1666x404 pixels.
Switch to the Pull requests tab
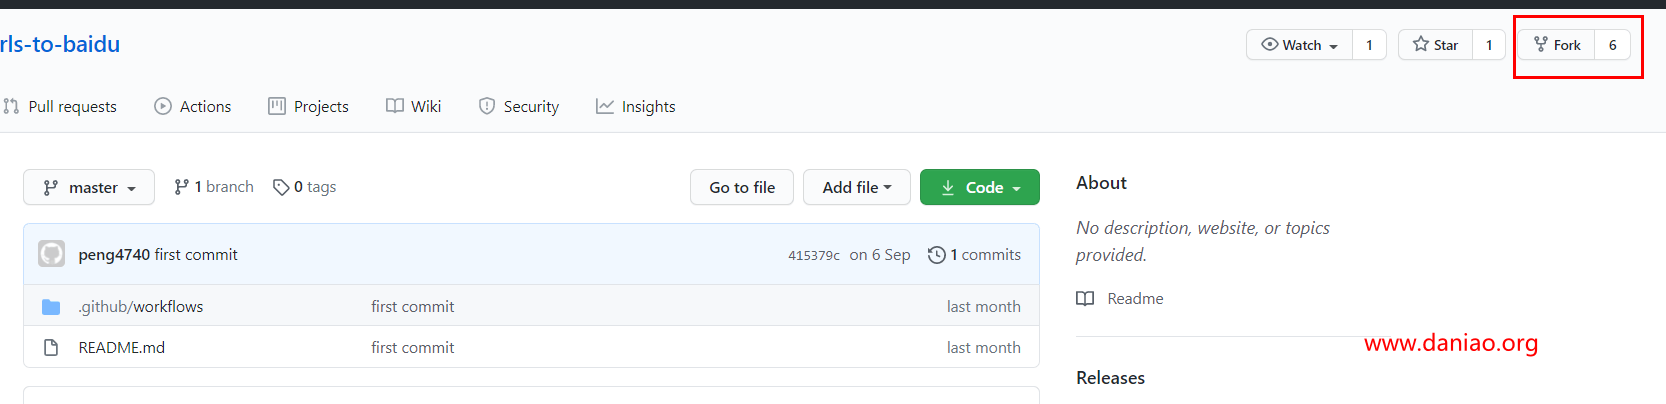pos(60,106)
